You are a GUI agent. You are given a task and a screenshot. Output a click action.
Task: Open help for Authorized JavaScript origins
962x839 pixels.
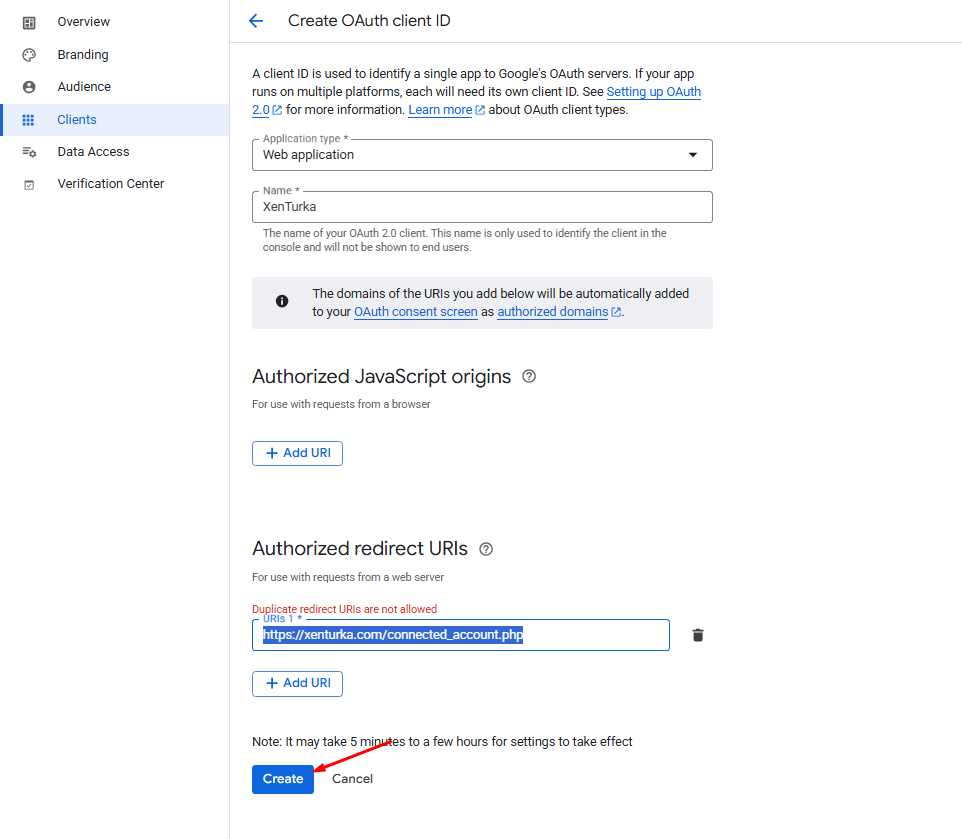529,377
